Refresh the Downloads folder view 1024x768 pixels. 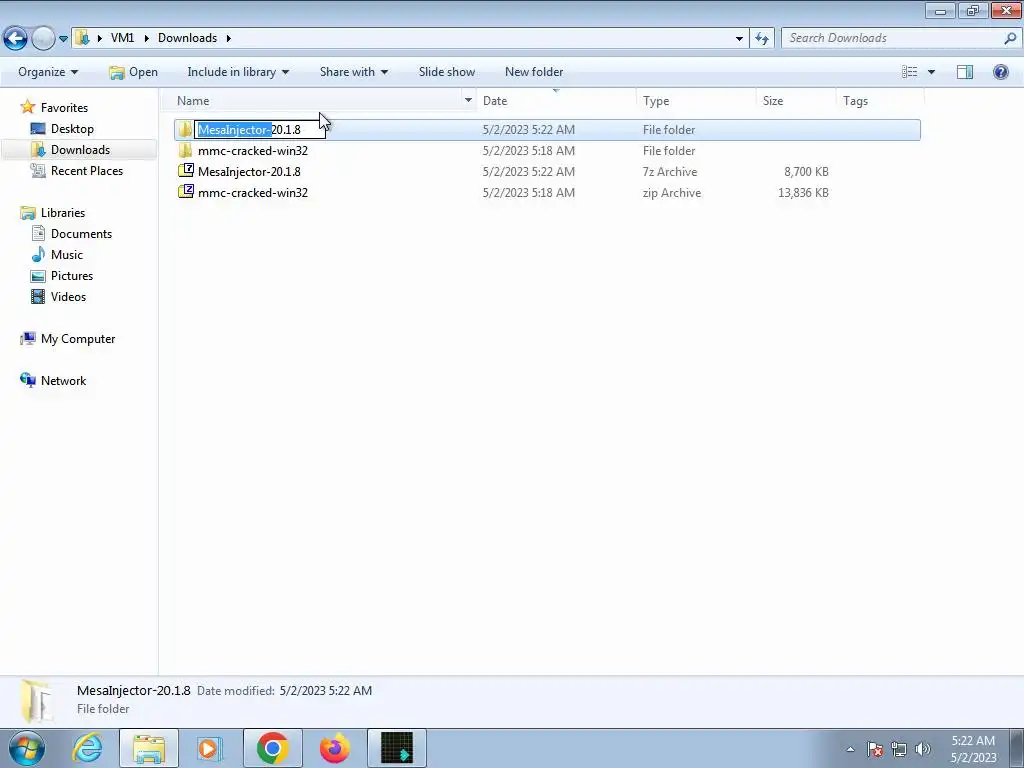point(762,39)
